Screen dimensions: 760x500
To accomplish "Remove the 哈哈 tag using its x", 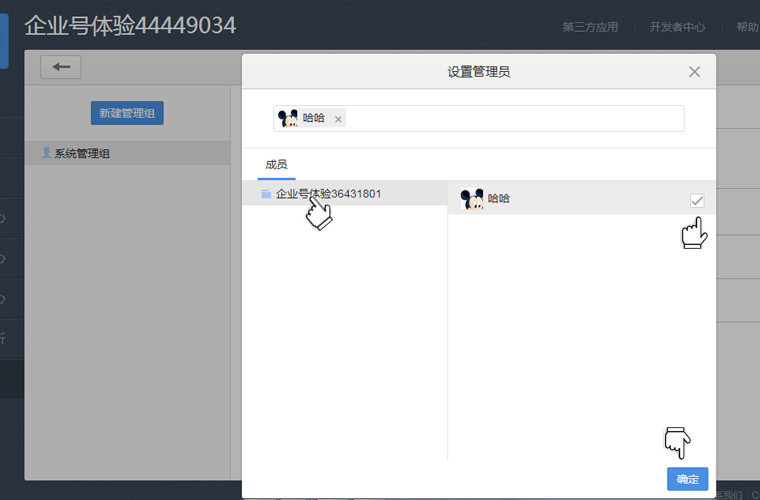I will pos(338,119).
